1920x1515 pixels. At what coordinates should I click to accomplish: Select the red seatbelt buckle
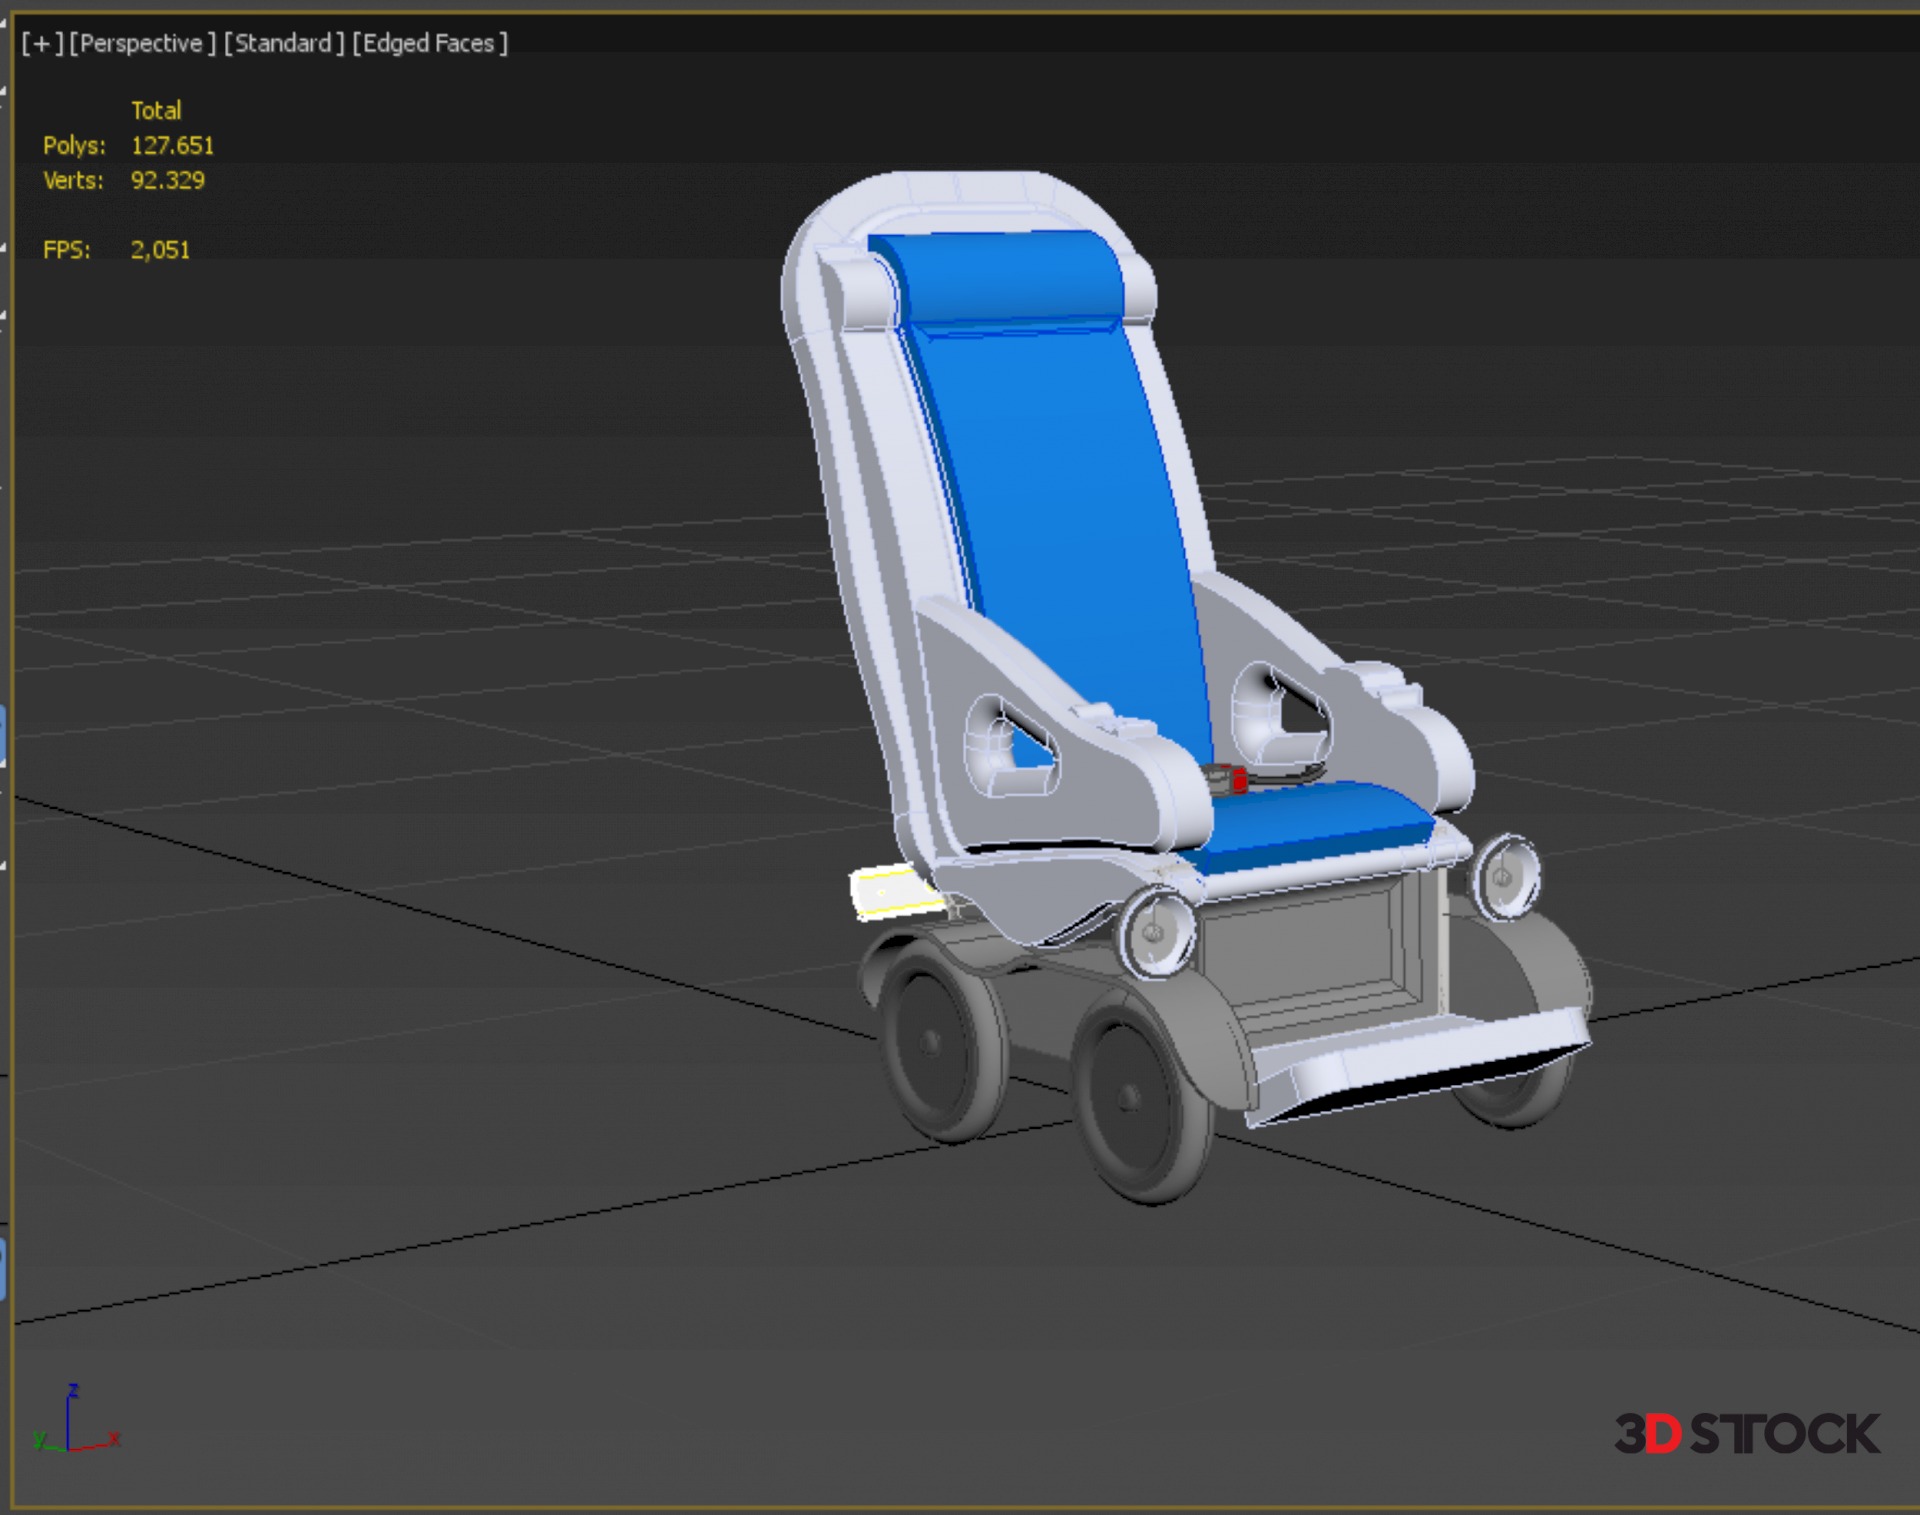click(x=1238, y=780)
